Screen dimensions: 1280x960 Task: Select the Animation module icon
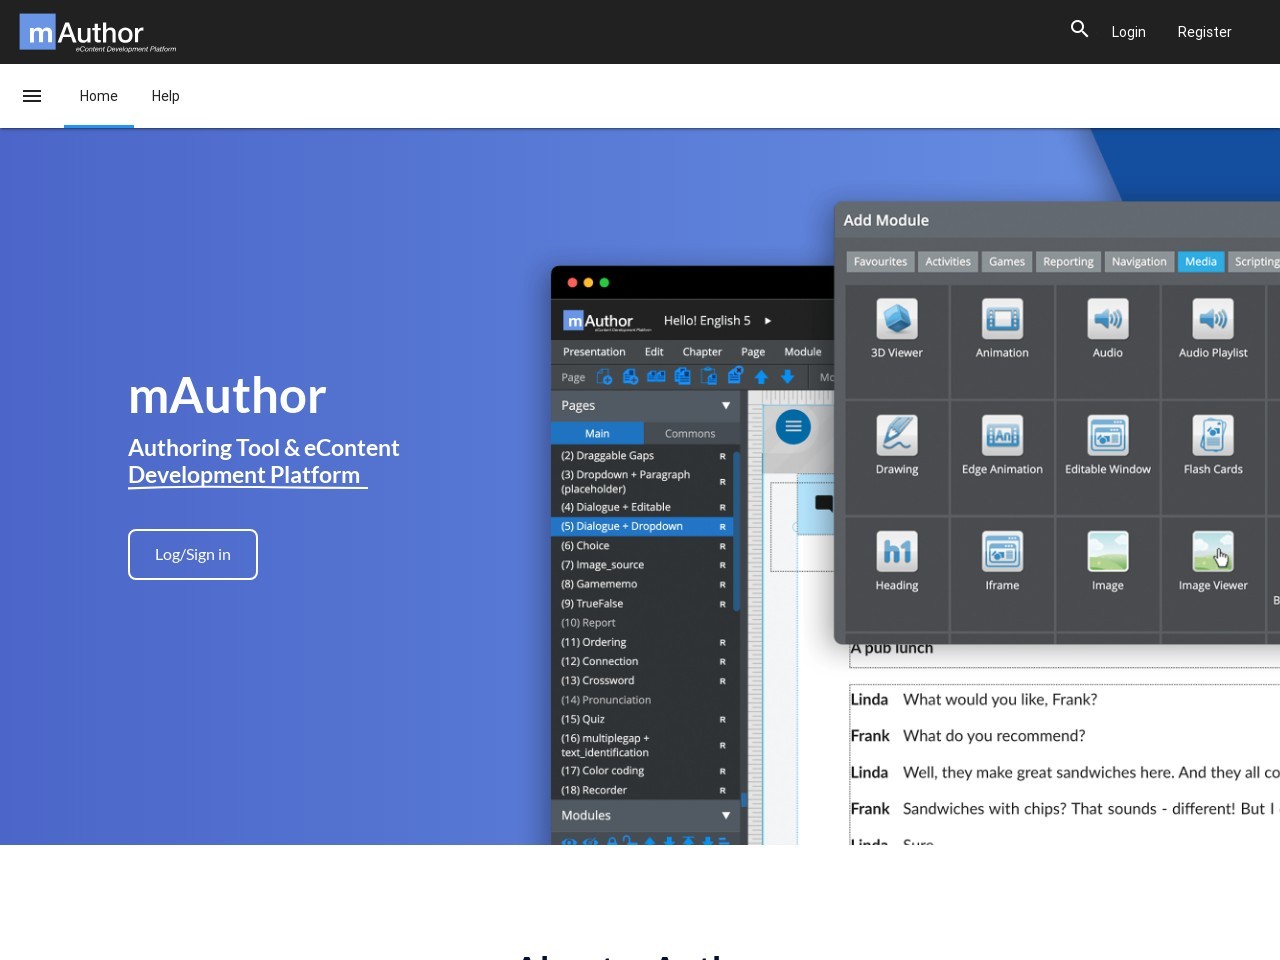click(x=1002, y=319)
